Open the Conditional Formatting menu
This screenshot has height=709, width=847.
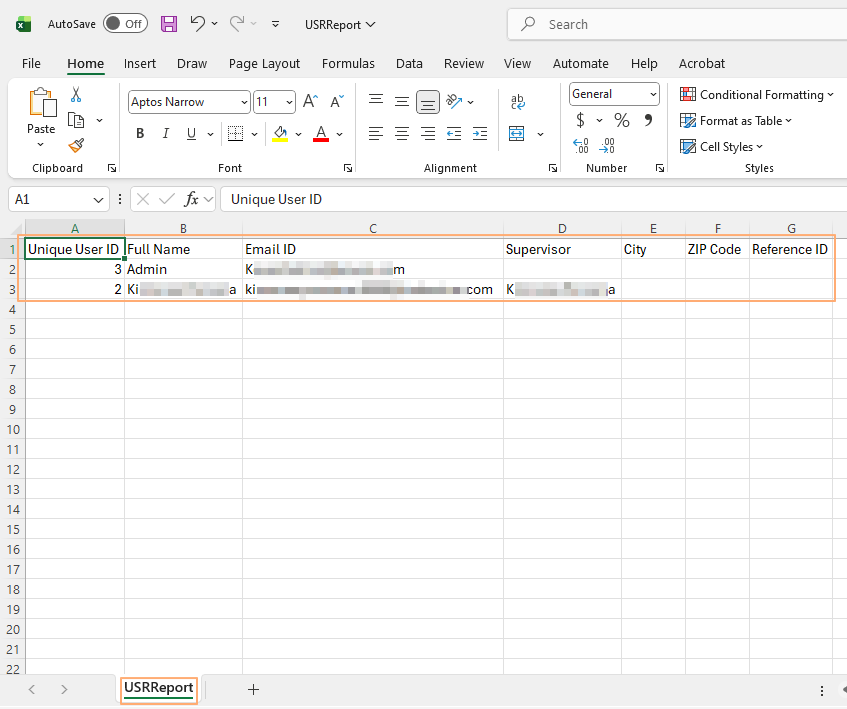click(x=755, y=94)
